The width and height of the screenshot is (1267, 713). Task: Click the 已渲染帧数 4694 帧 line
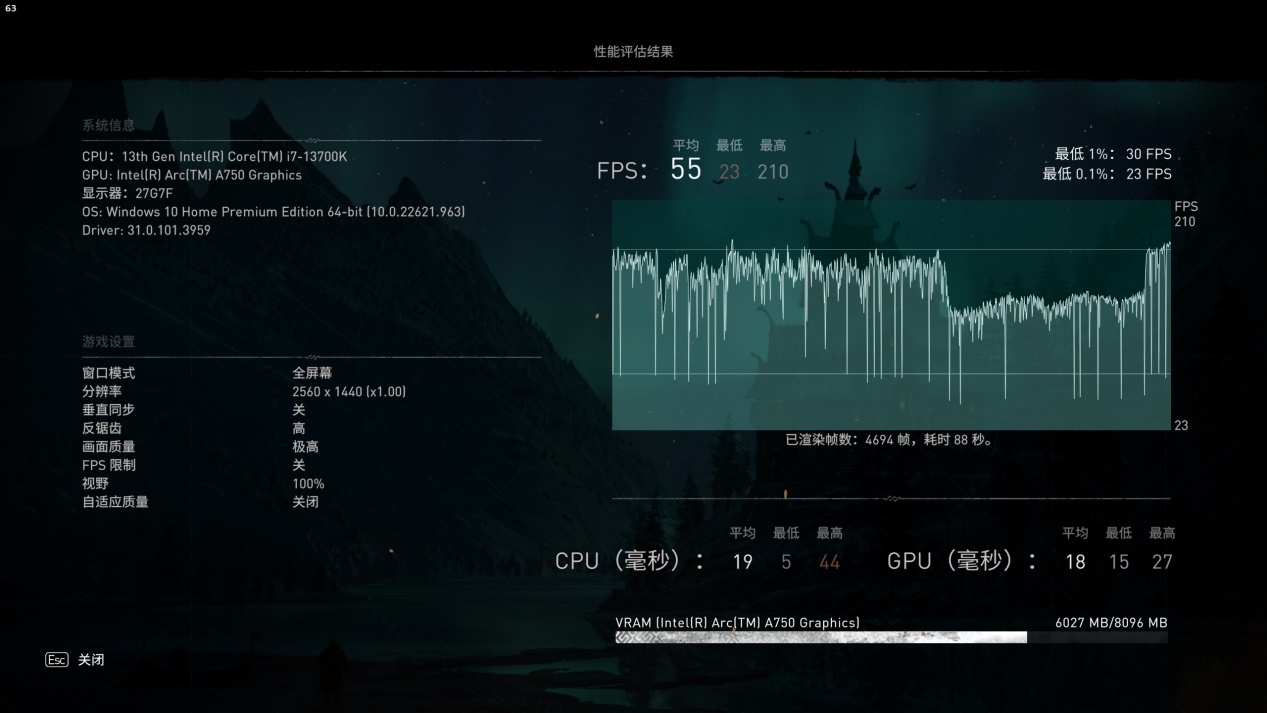pyautogui.click(x=891, y=440)
